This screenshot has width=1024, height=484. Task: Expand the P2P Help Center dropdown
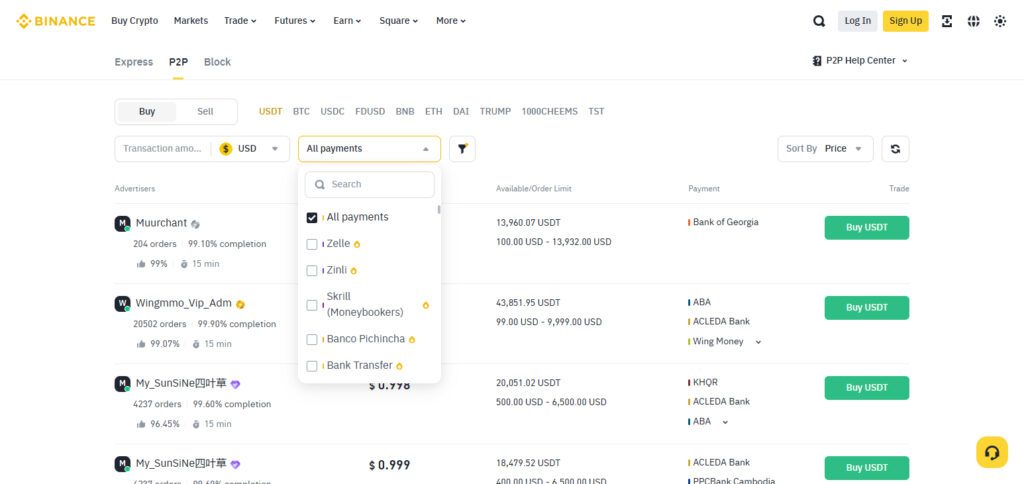(x=860, y=61)
